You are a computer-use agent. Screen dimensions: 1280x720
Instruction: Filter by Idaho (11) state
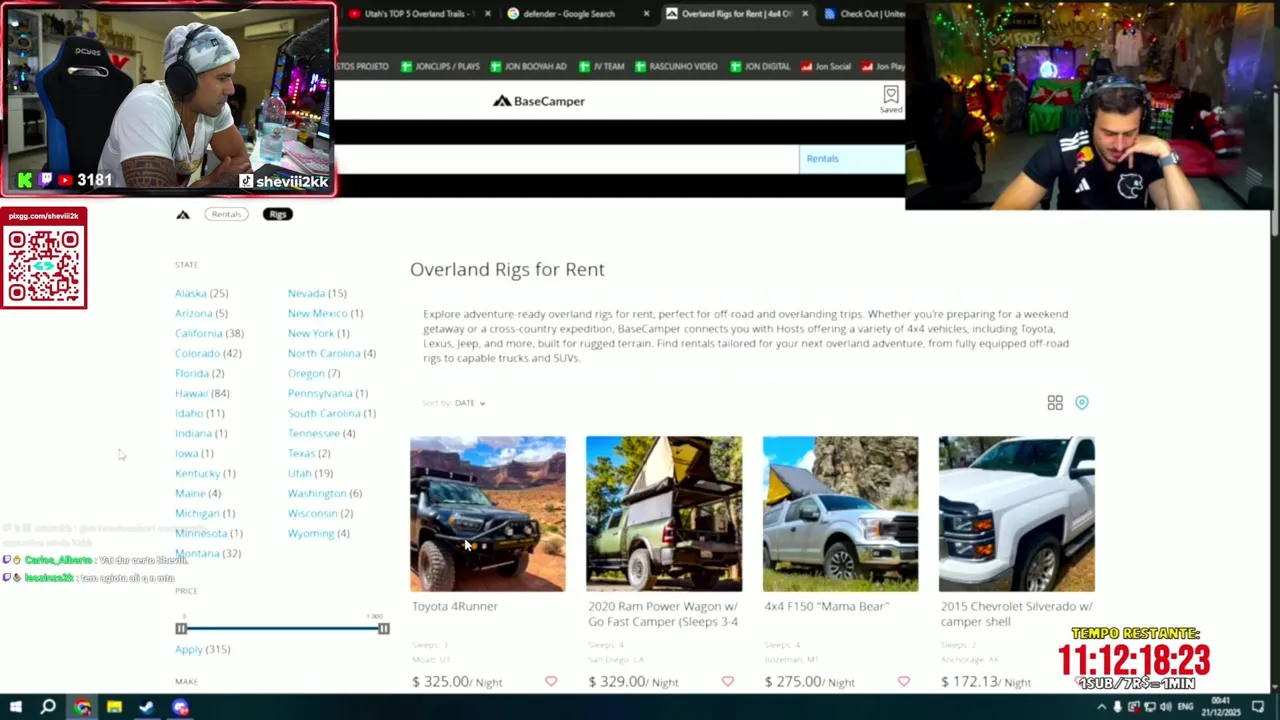click(x=200, y=413)
